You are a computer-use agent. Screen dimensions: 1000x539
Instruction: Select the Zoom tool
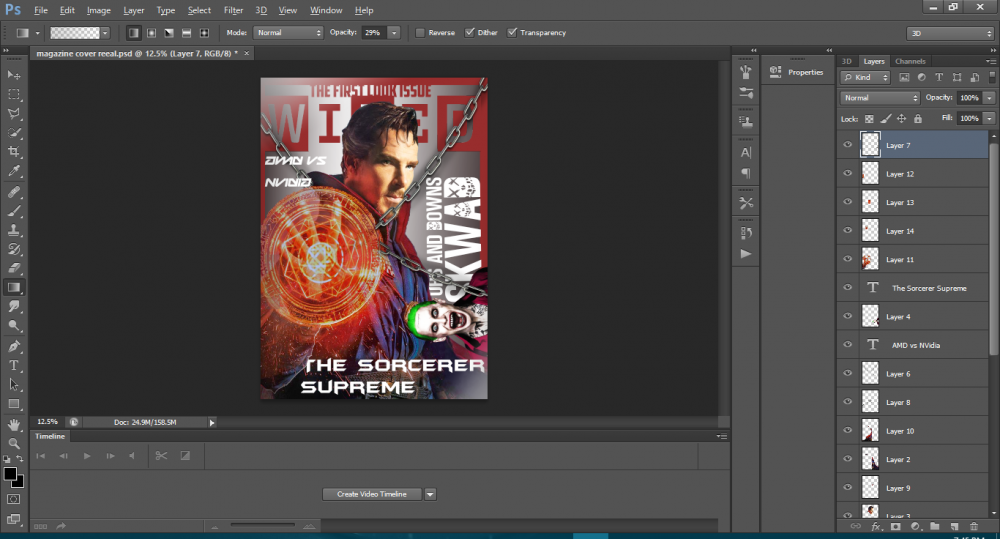(x=13, y=443)
